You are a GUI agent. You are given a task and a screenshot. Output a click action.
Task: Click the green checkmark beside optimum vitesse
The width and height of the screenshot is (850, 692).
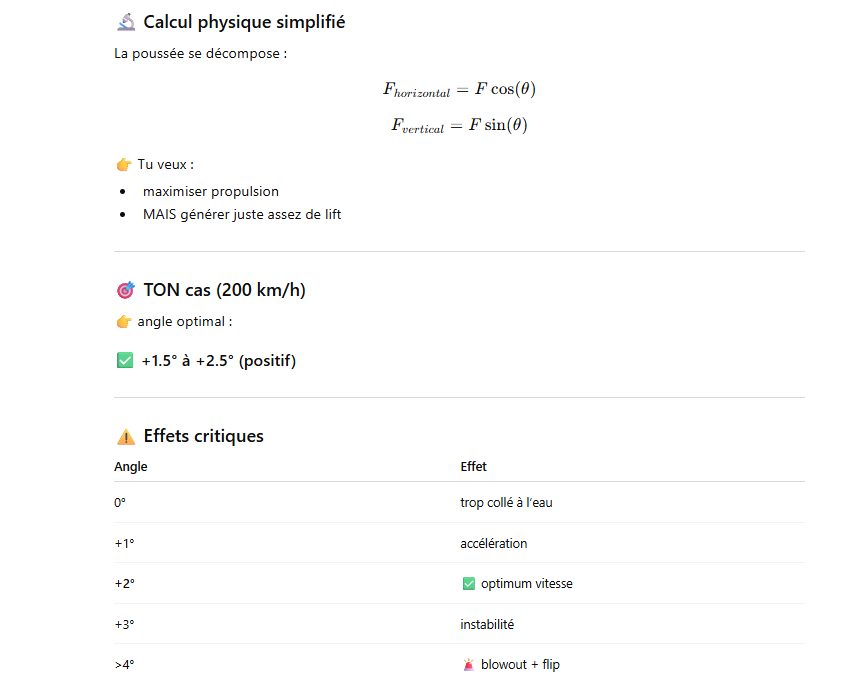point(469,584)
